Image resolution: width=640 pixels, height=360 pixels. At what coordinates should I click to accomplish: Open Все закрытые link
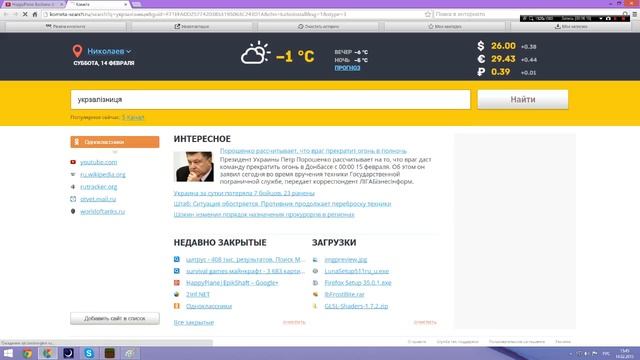(x=193, y=322)
